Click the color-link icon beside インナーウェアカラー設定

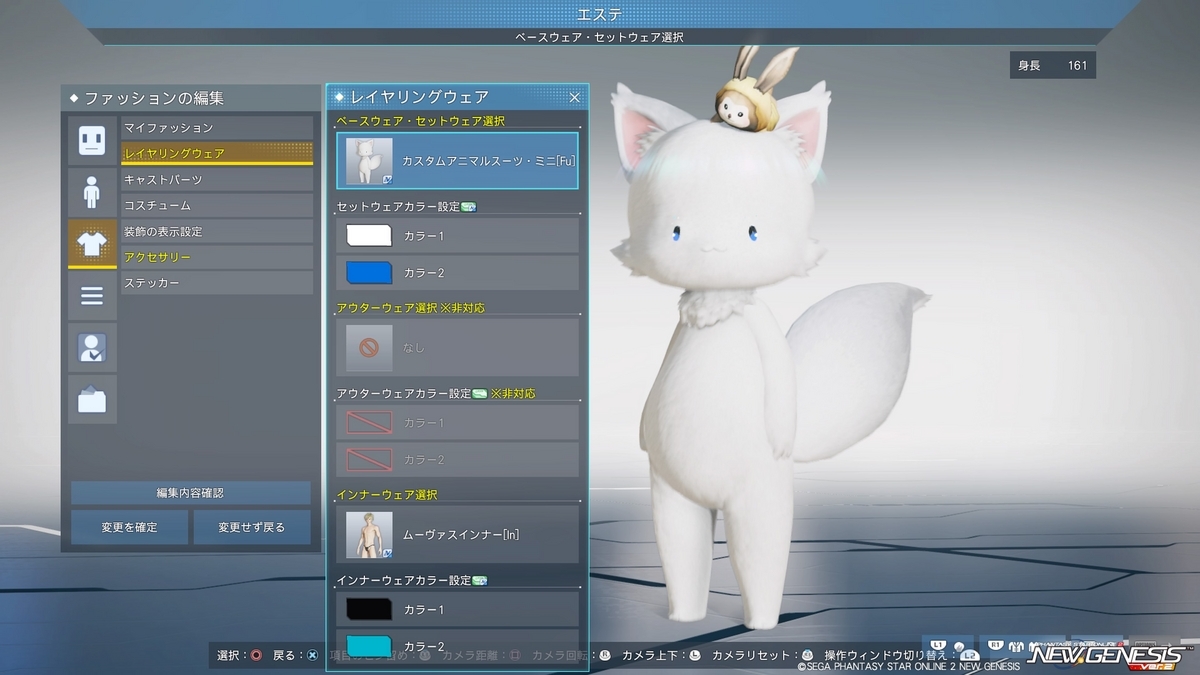click(x=479, y=580)
